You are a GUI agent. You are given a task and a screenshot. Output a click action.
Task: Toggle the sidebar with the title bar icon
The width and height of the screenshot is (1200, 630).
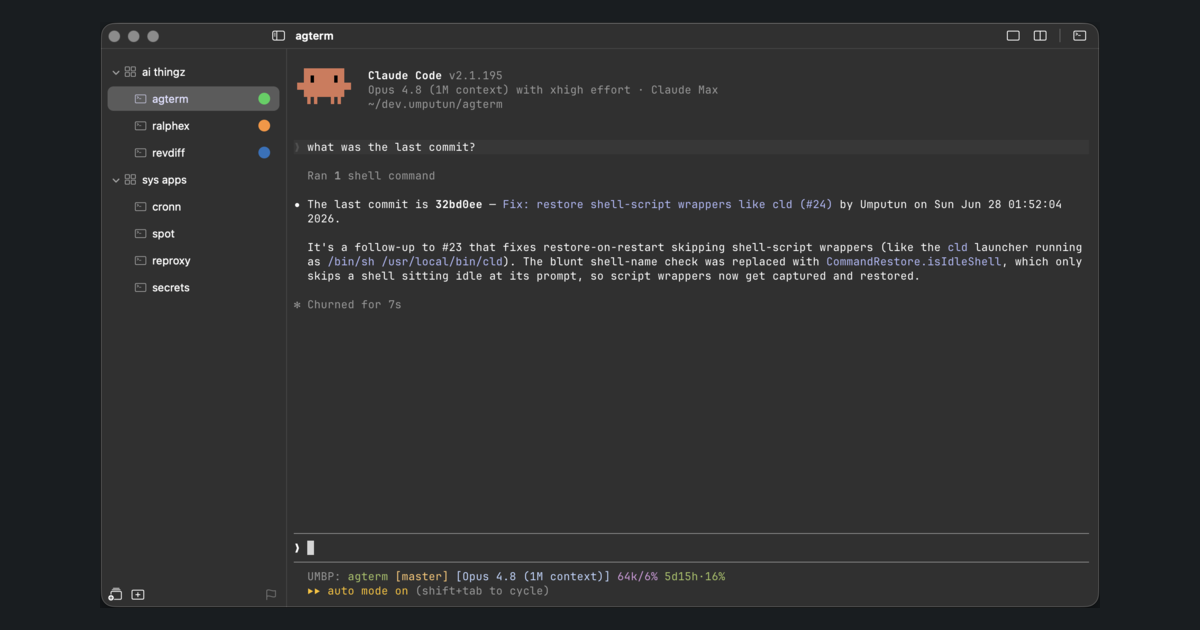coord(278,36)
